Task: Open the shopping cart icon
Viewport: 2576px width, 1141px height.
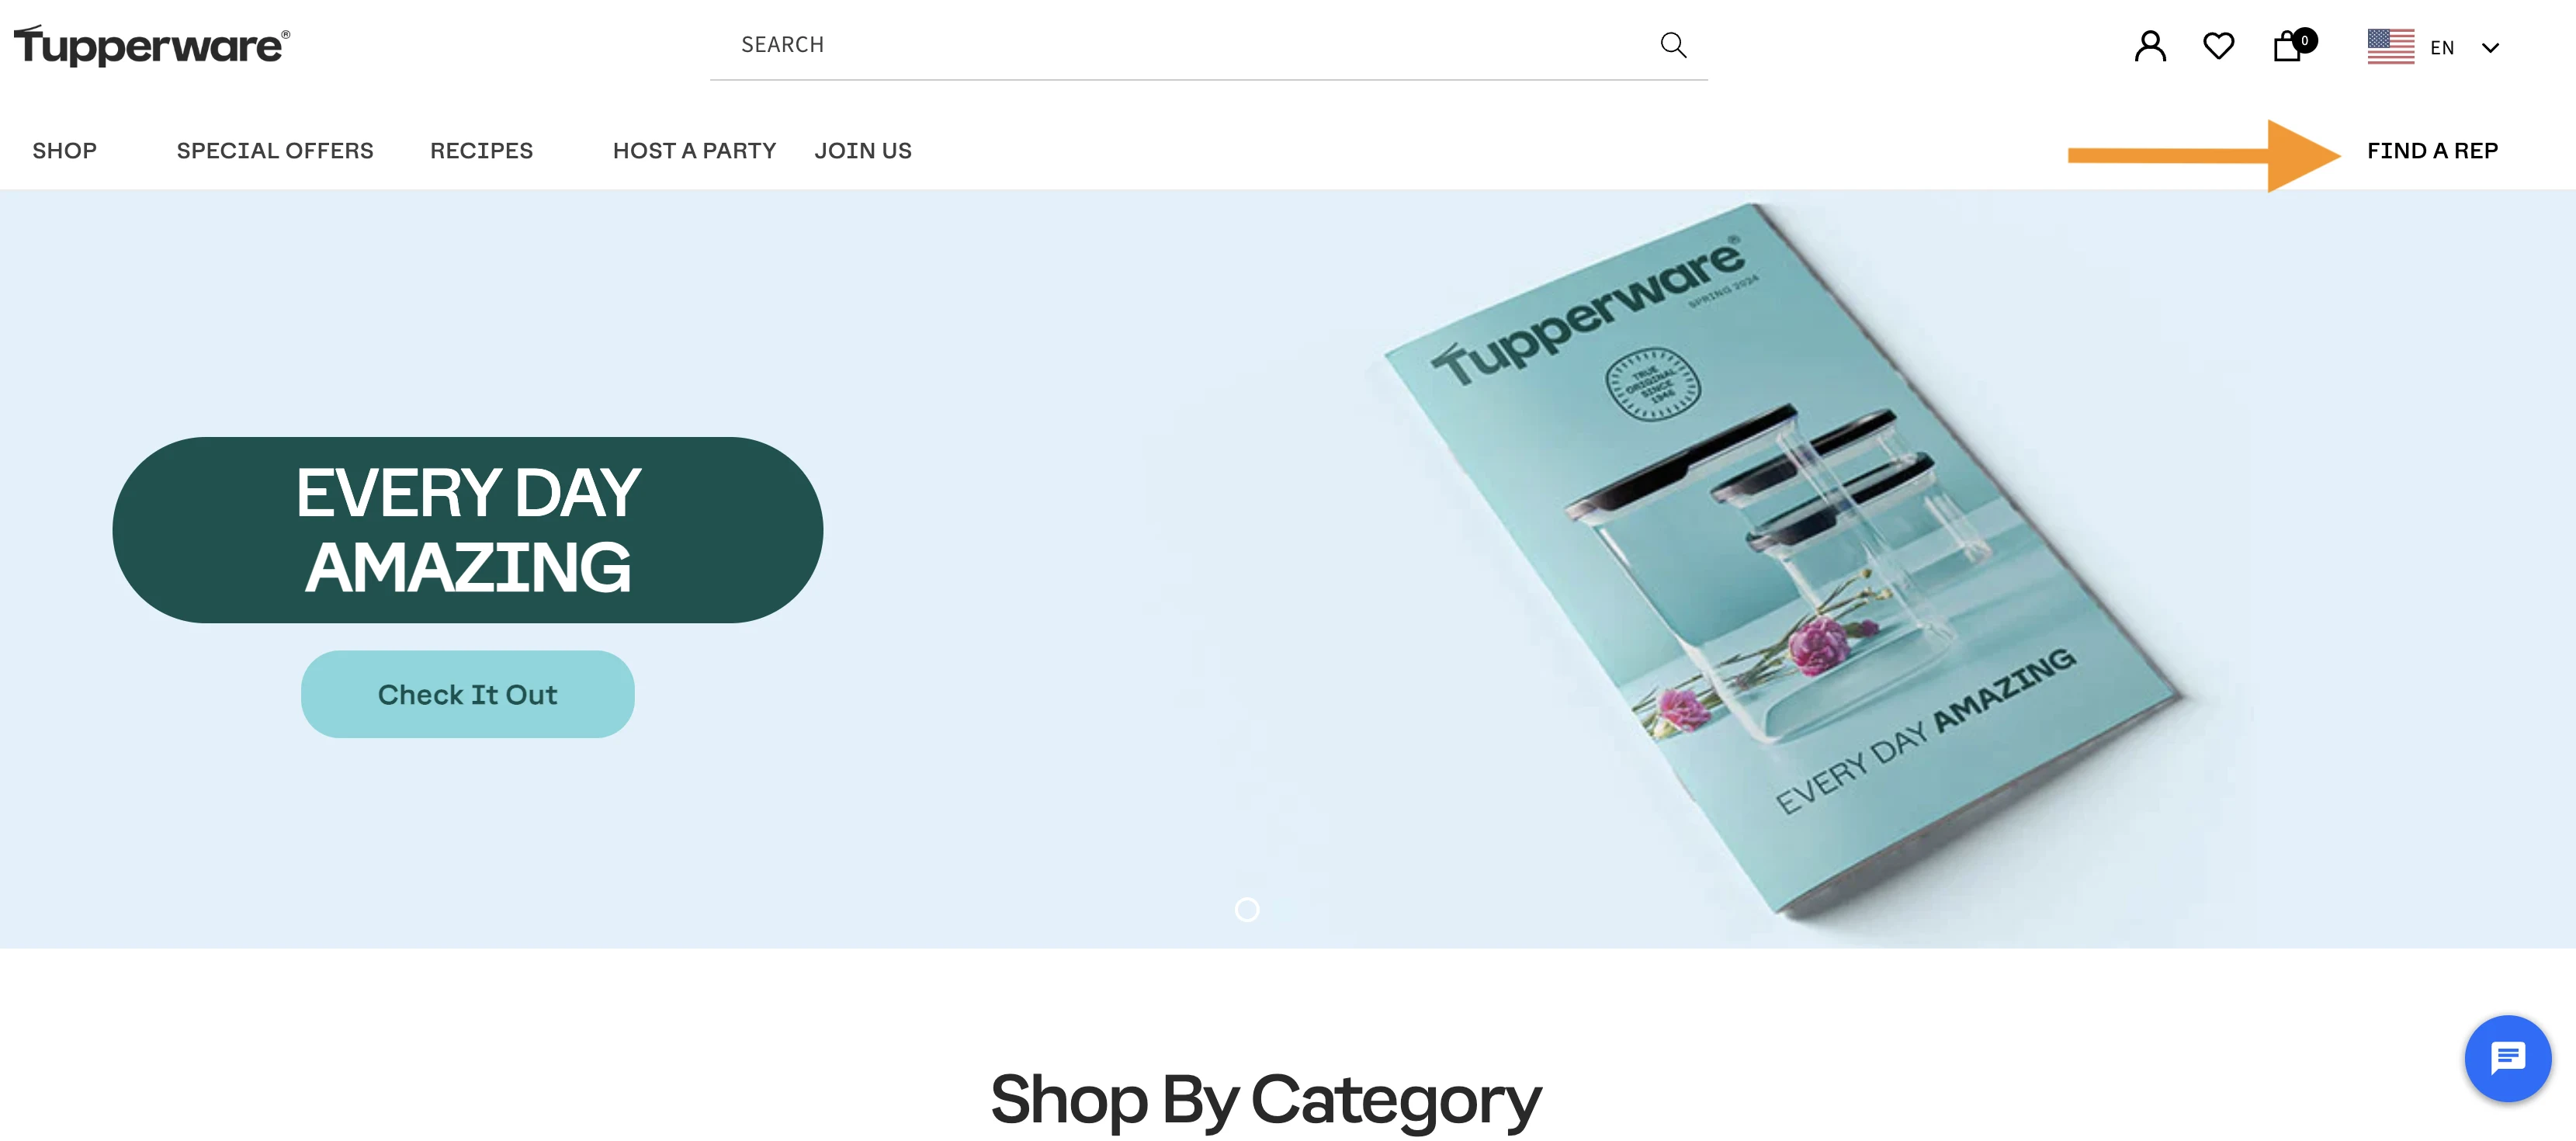Action: click(2290, 44)
